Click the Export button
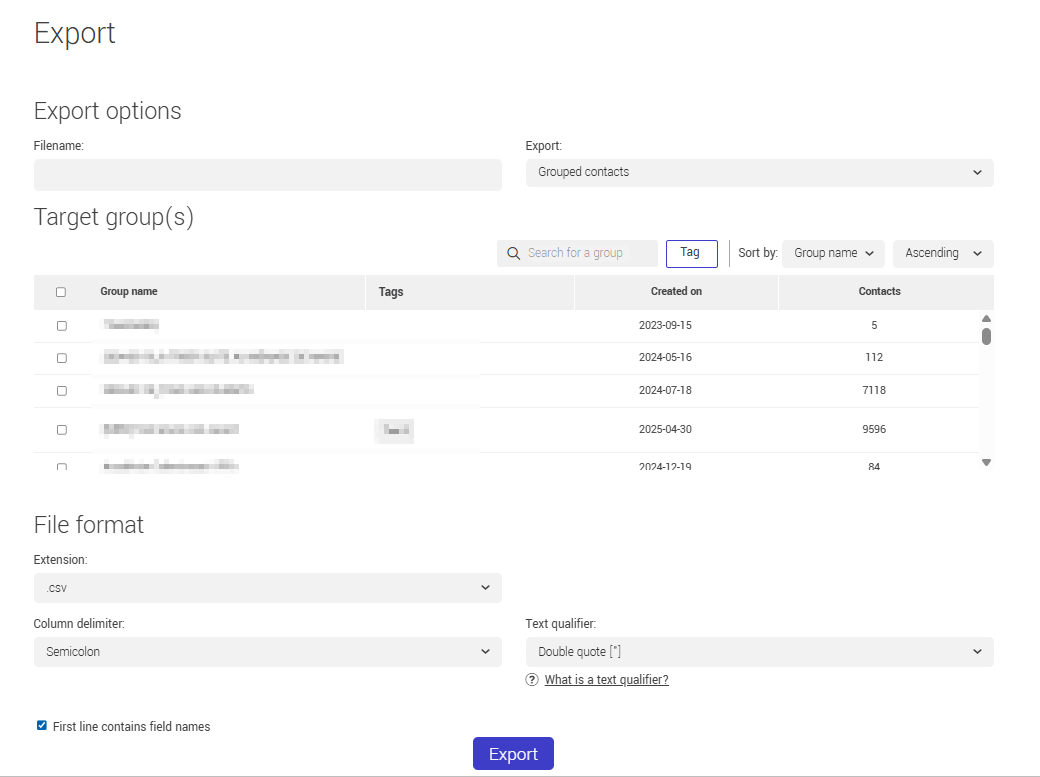 (x=513, y=753)
